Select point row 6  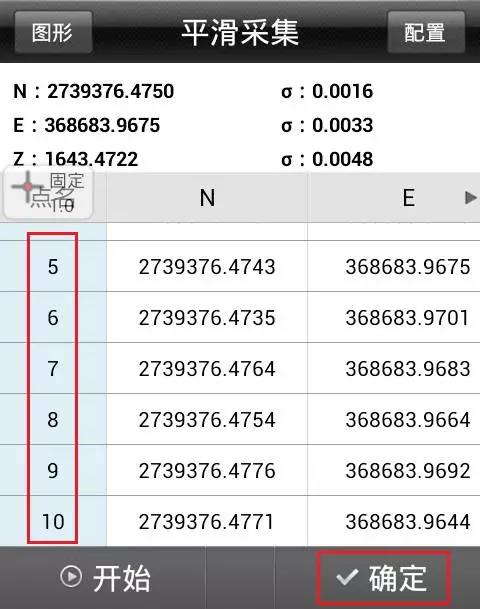pos(240,317)
